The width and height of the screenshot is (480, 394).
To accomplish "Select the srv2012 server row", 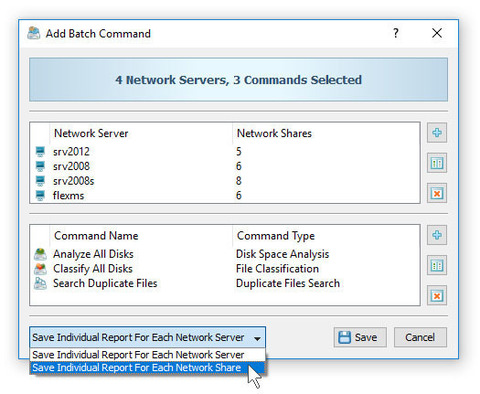I will (225, 152).
